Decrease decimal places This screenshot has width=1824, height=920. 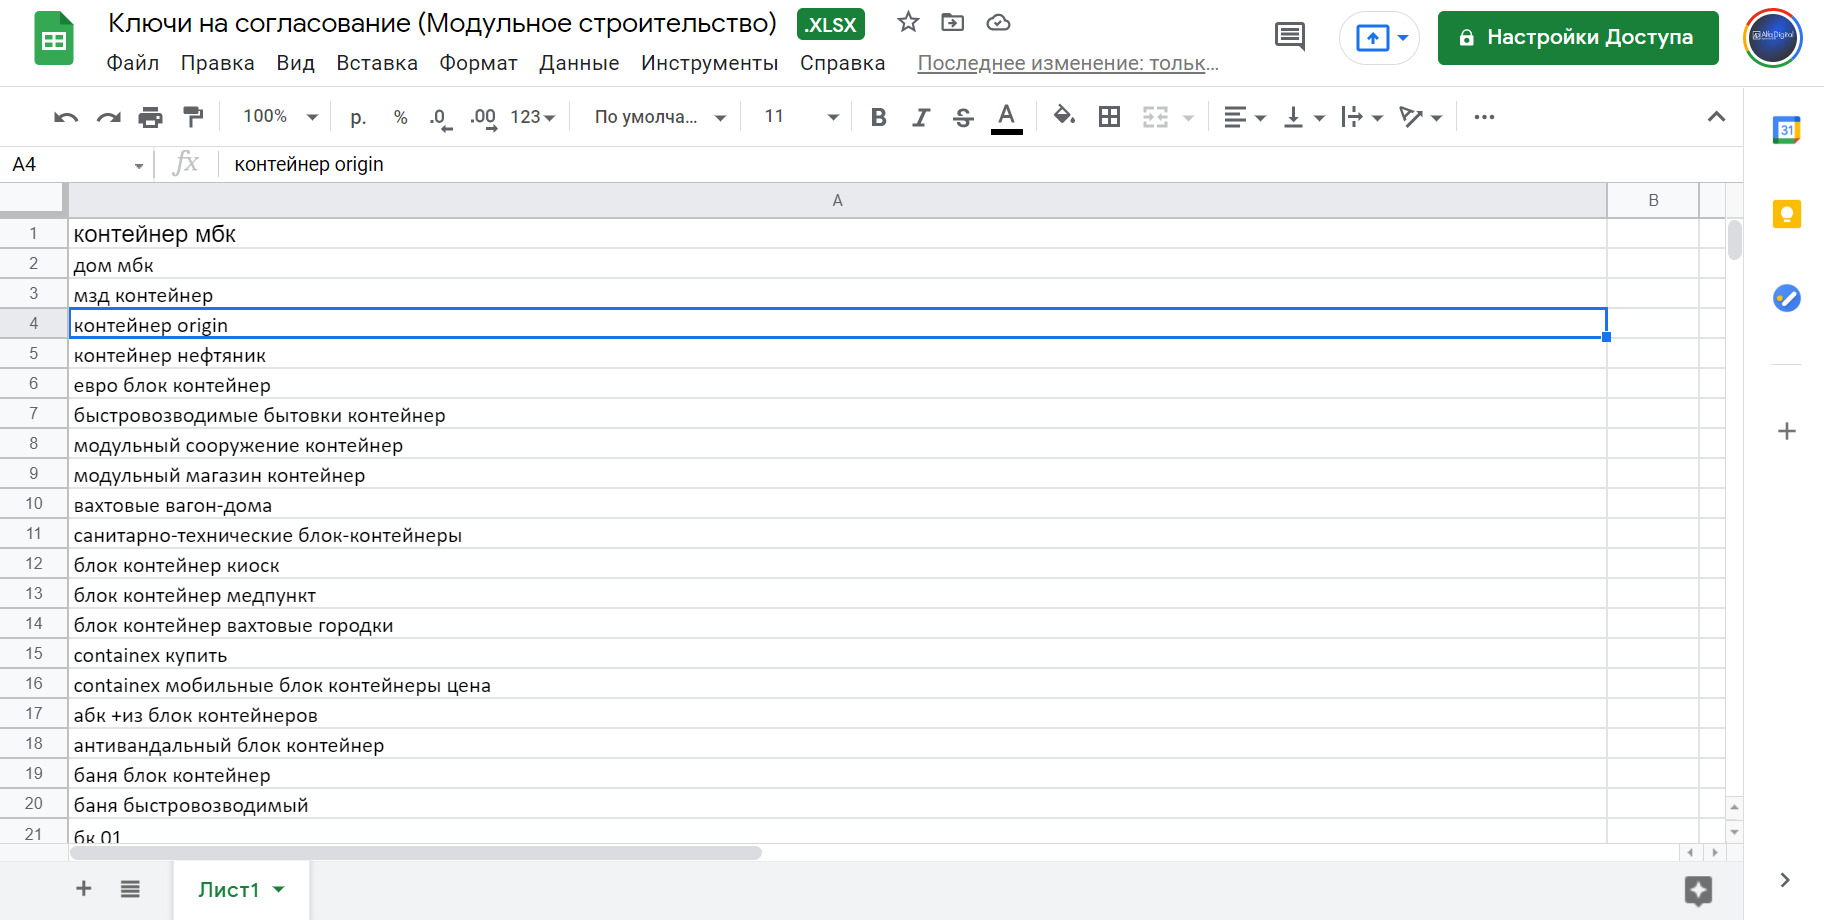click(440, 117)
